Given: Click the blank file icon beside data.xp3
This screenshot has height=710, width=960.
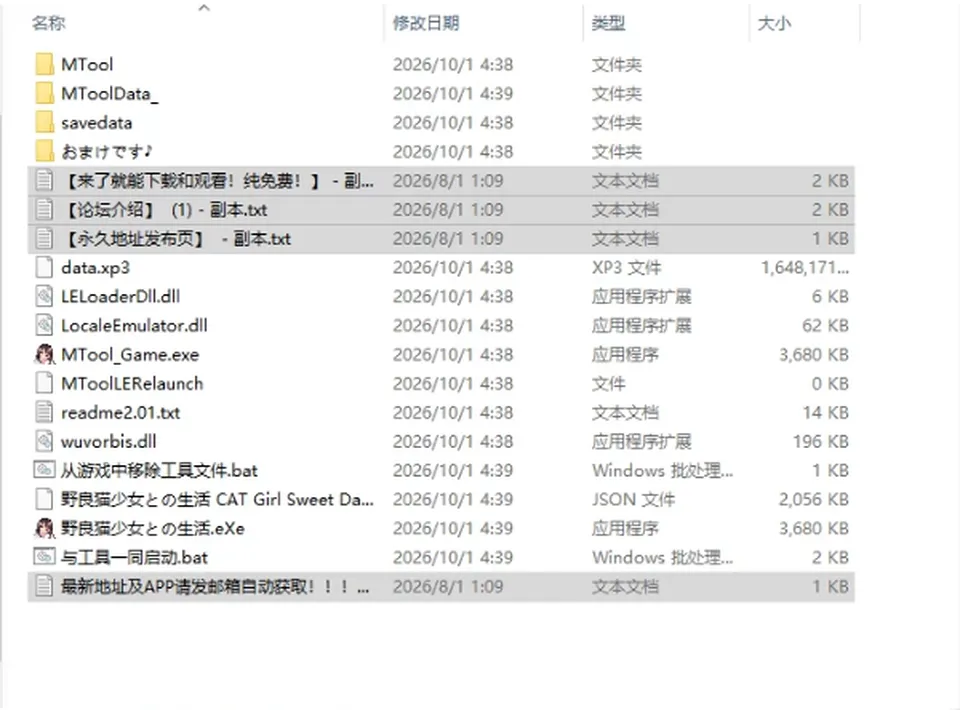Looking at the screenshot, I should pos(44,267).
